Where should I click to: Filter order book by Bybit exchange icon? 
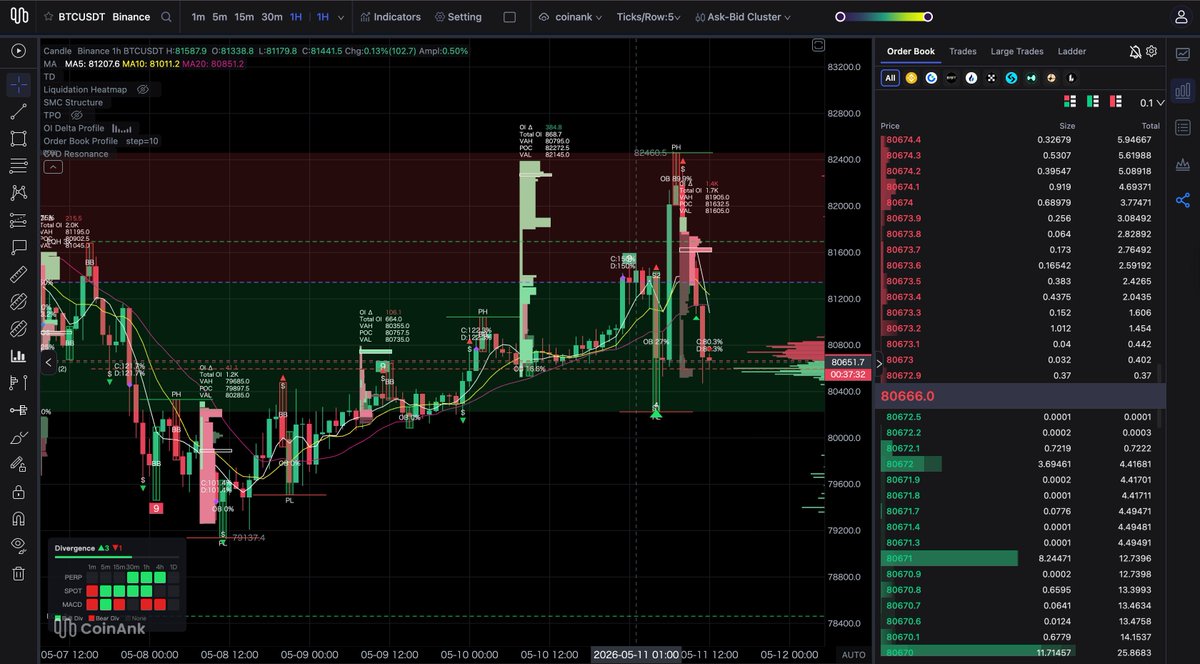click(x=951, y=77)
